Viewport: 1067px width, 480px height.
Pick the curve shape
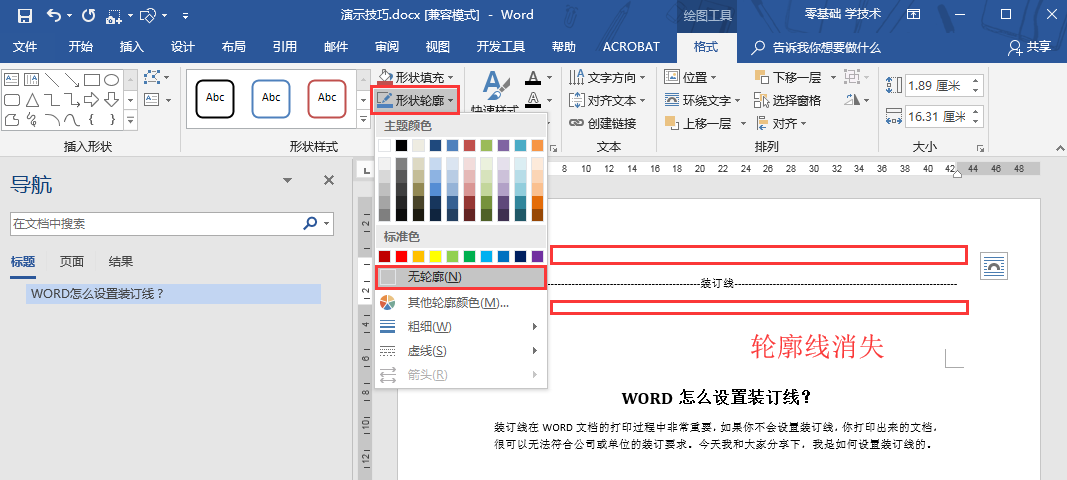point(71,120)
